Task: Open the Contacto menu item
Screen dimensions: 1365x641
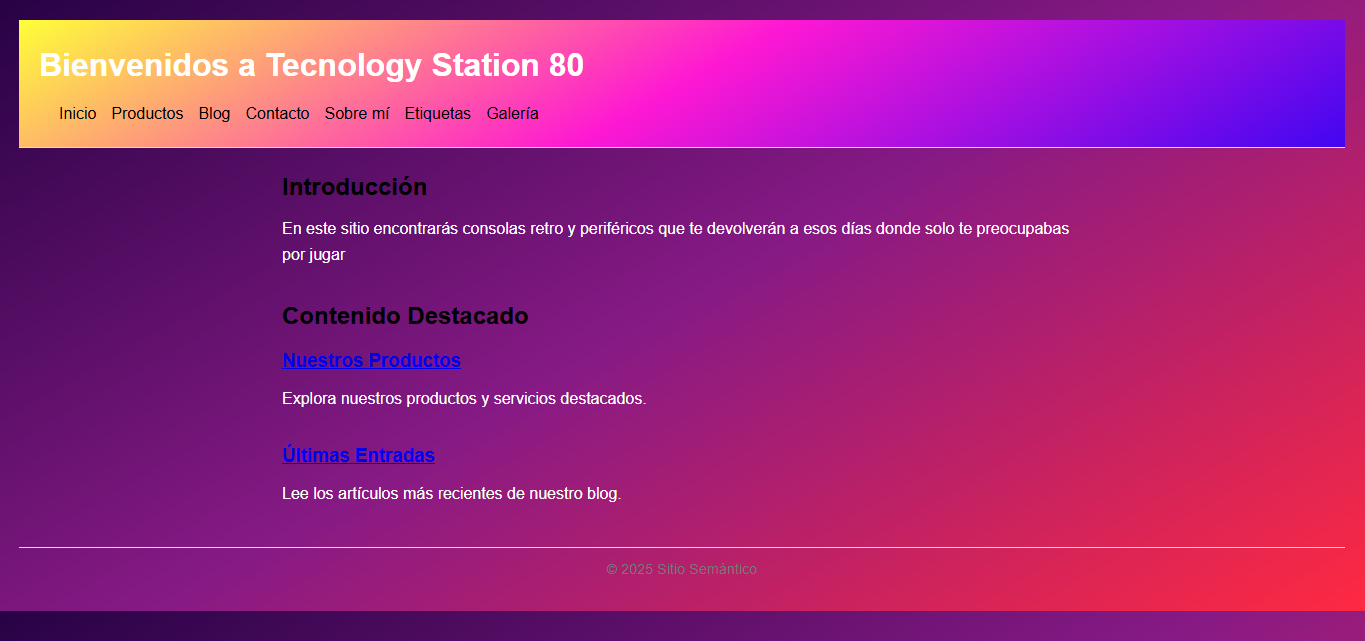Action: coord(277,114)
